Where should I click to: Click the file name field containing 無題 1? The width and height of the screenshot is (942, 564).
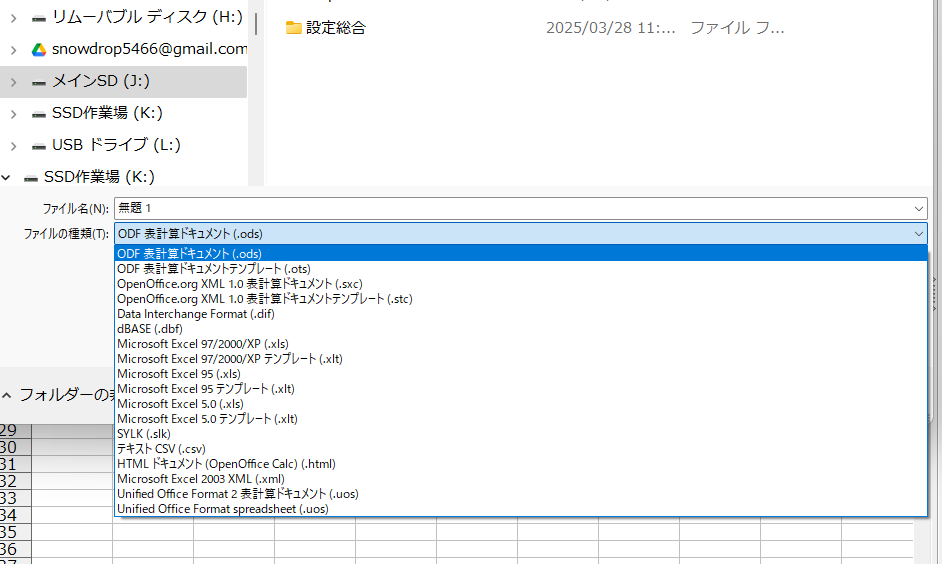click(x=521, y=208)
